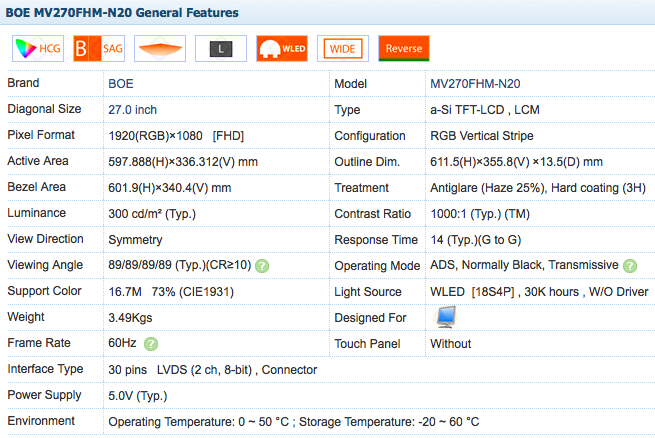The width and height of the screenshot is (655, 438).
Task: Click the 89/89/89/89 (Typ.)(CR≥10) viewing angle text
Action: click(x=180, y=265)
